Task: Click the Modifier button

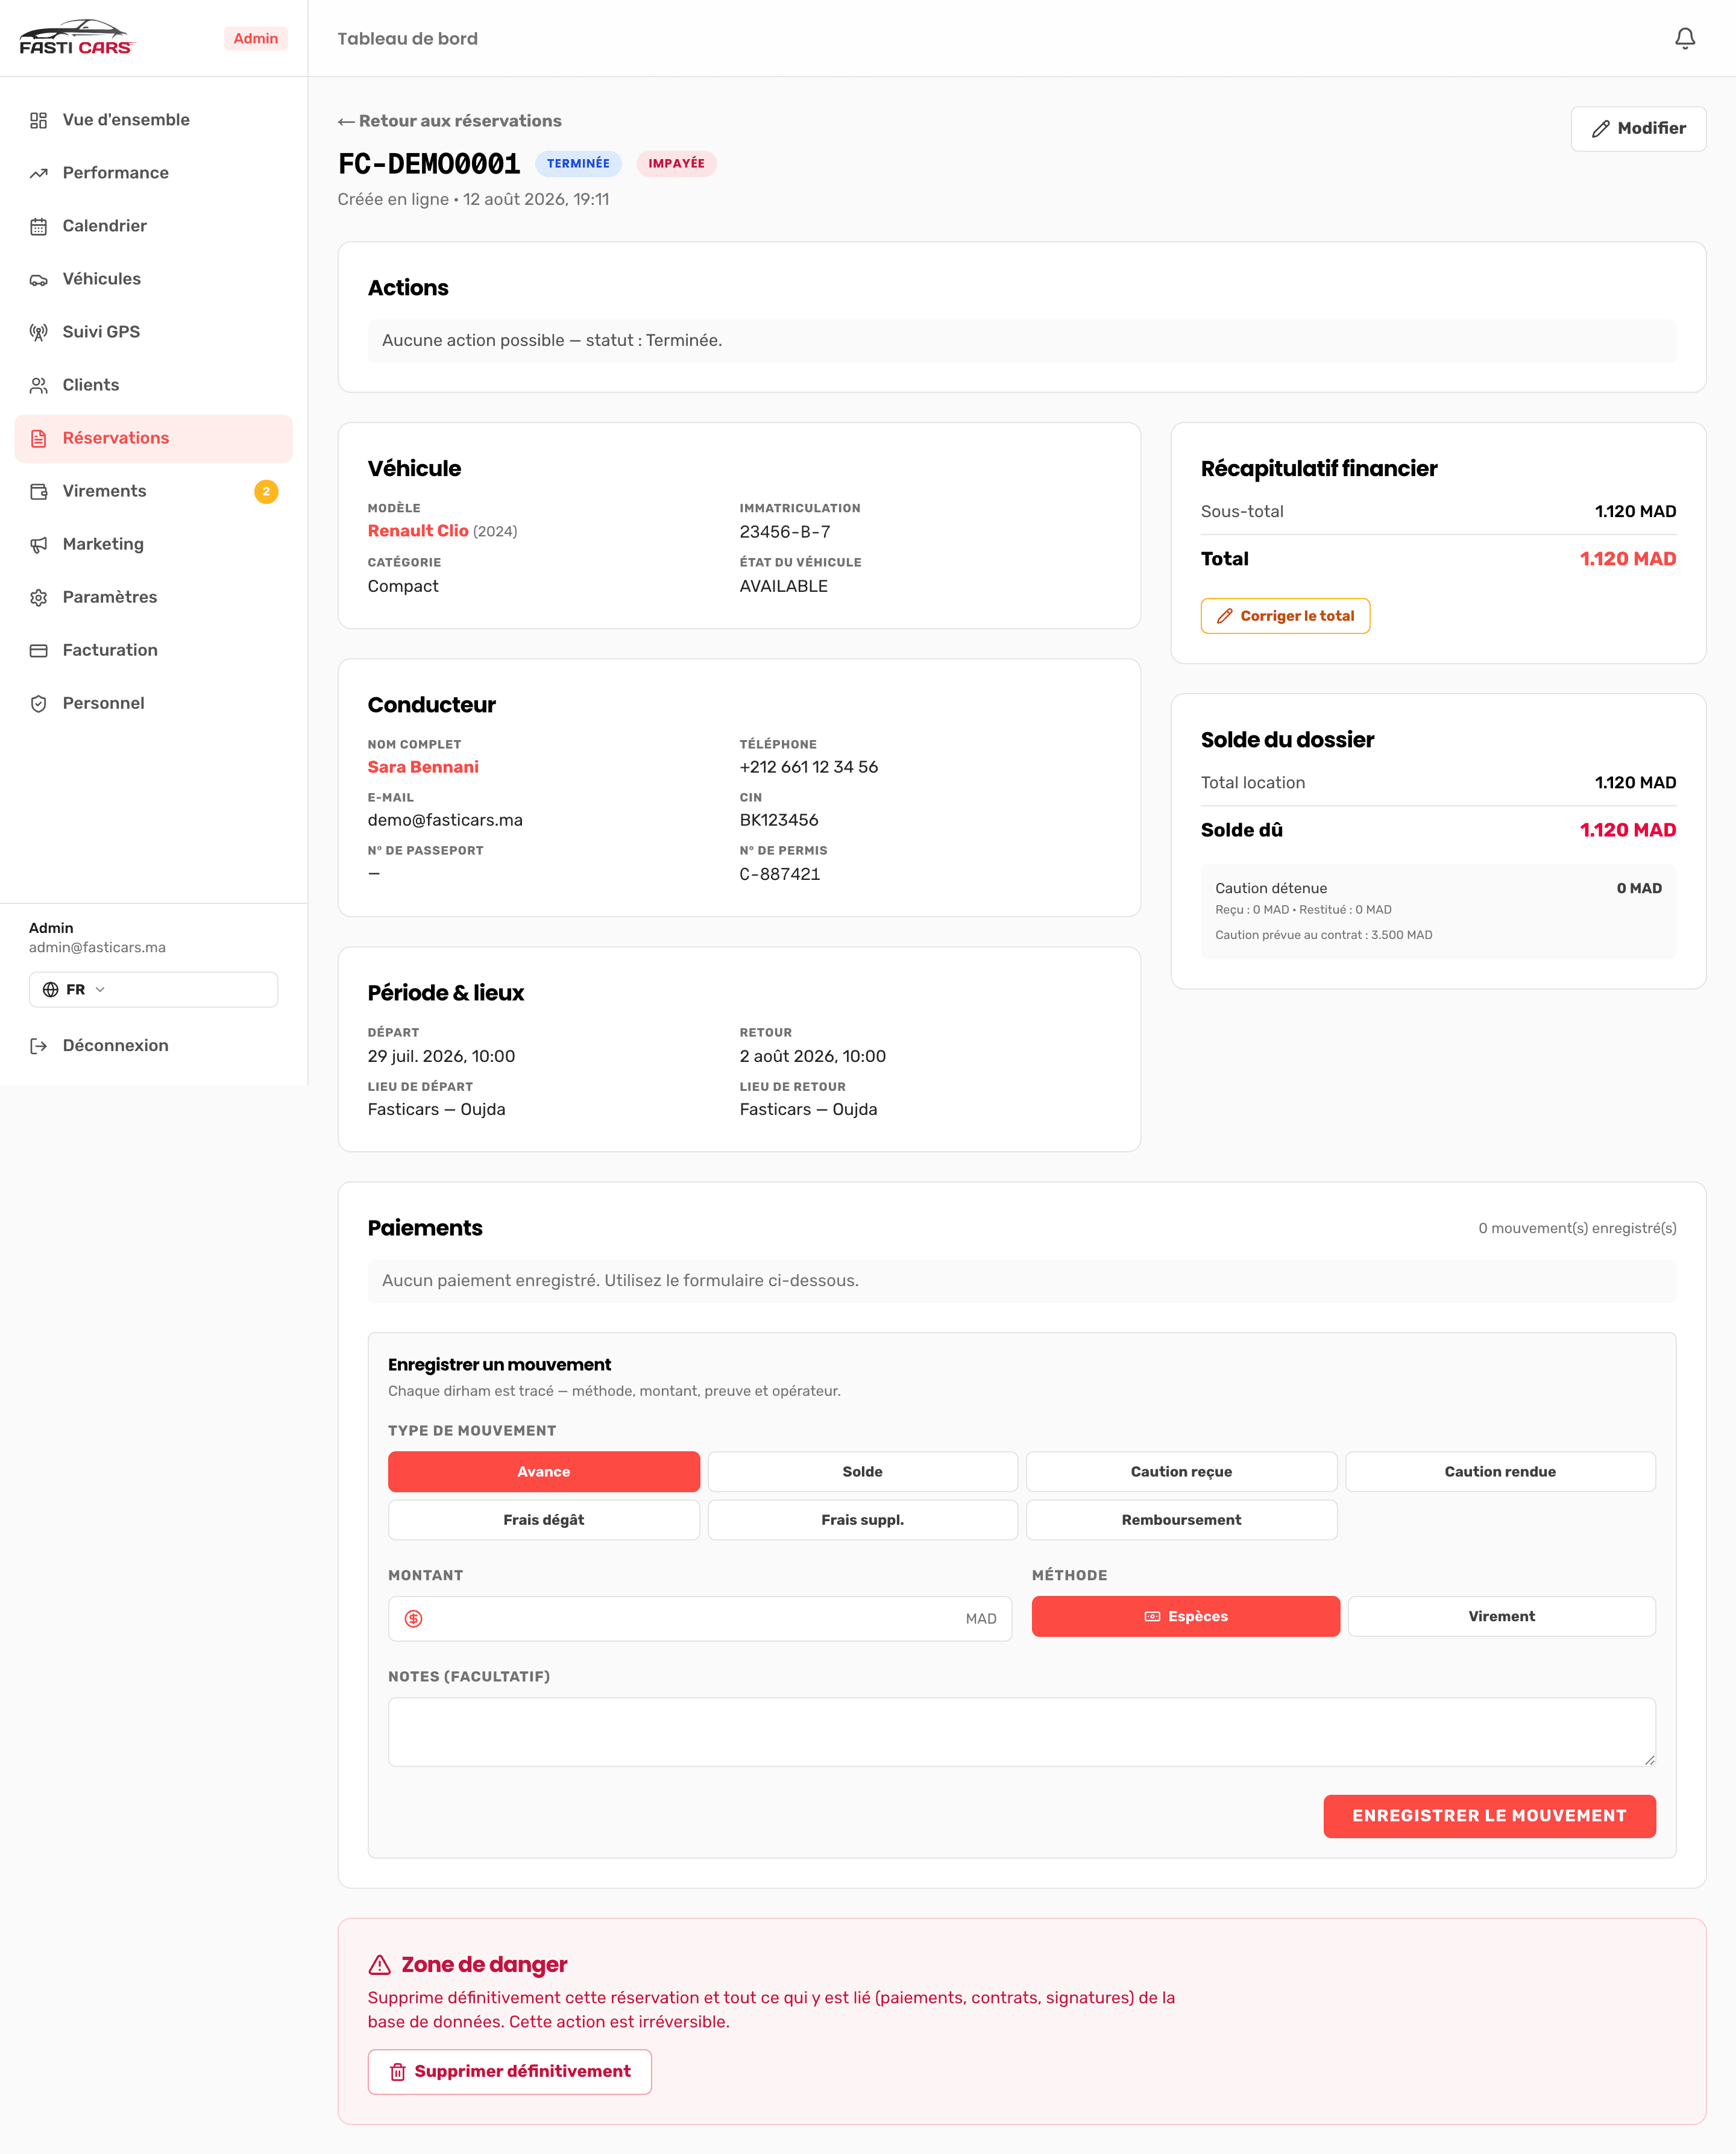Action: pos(1638,128)
